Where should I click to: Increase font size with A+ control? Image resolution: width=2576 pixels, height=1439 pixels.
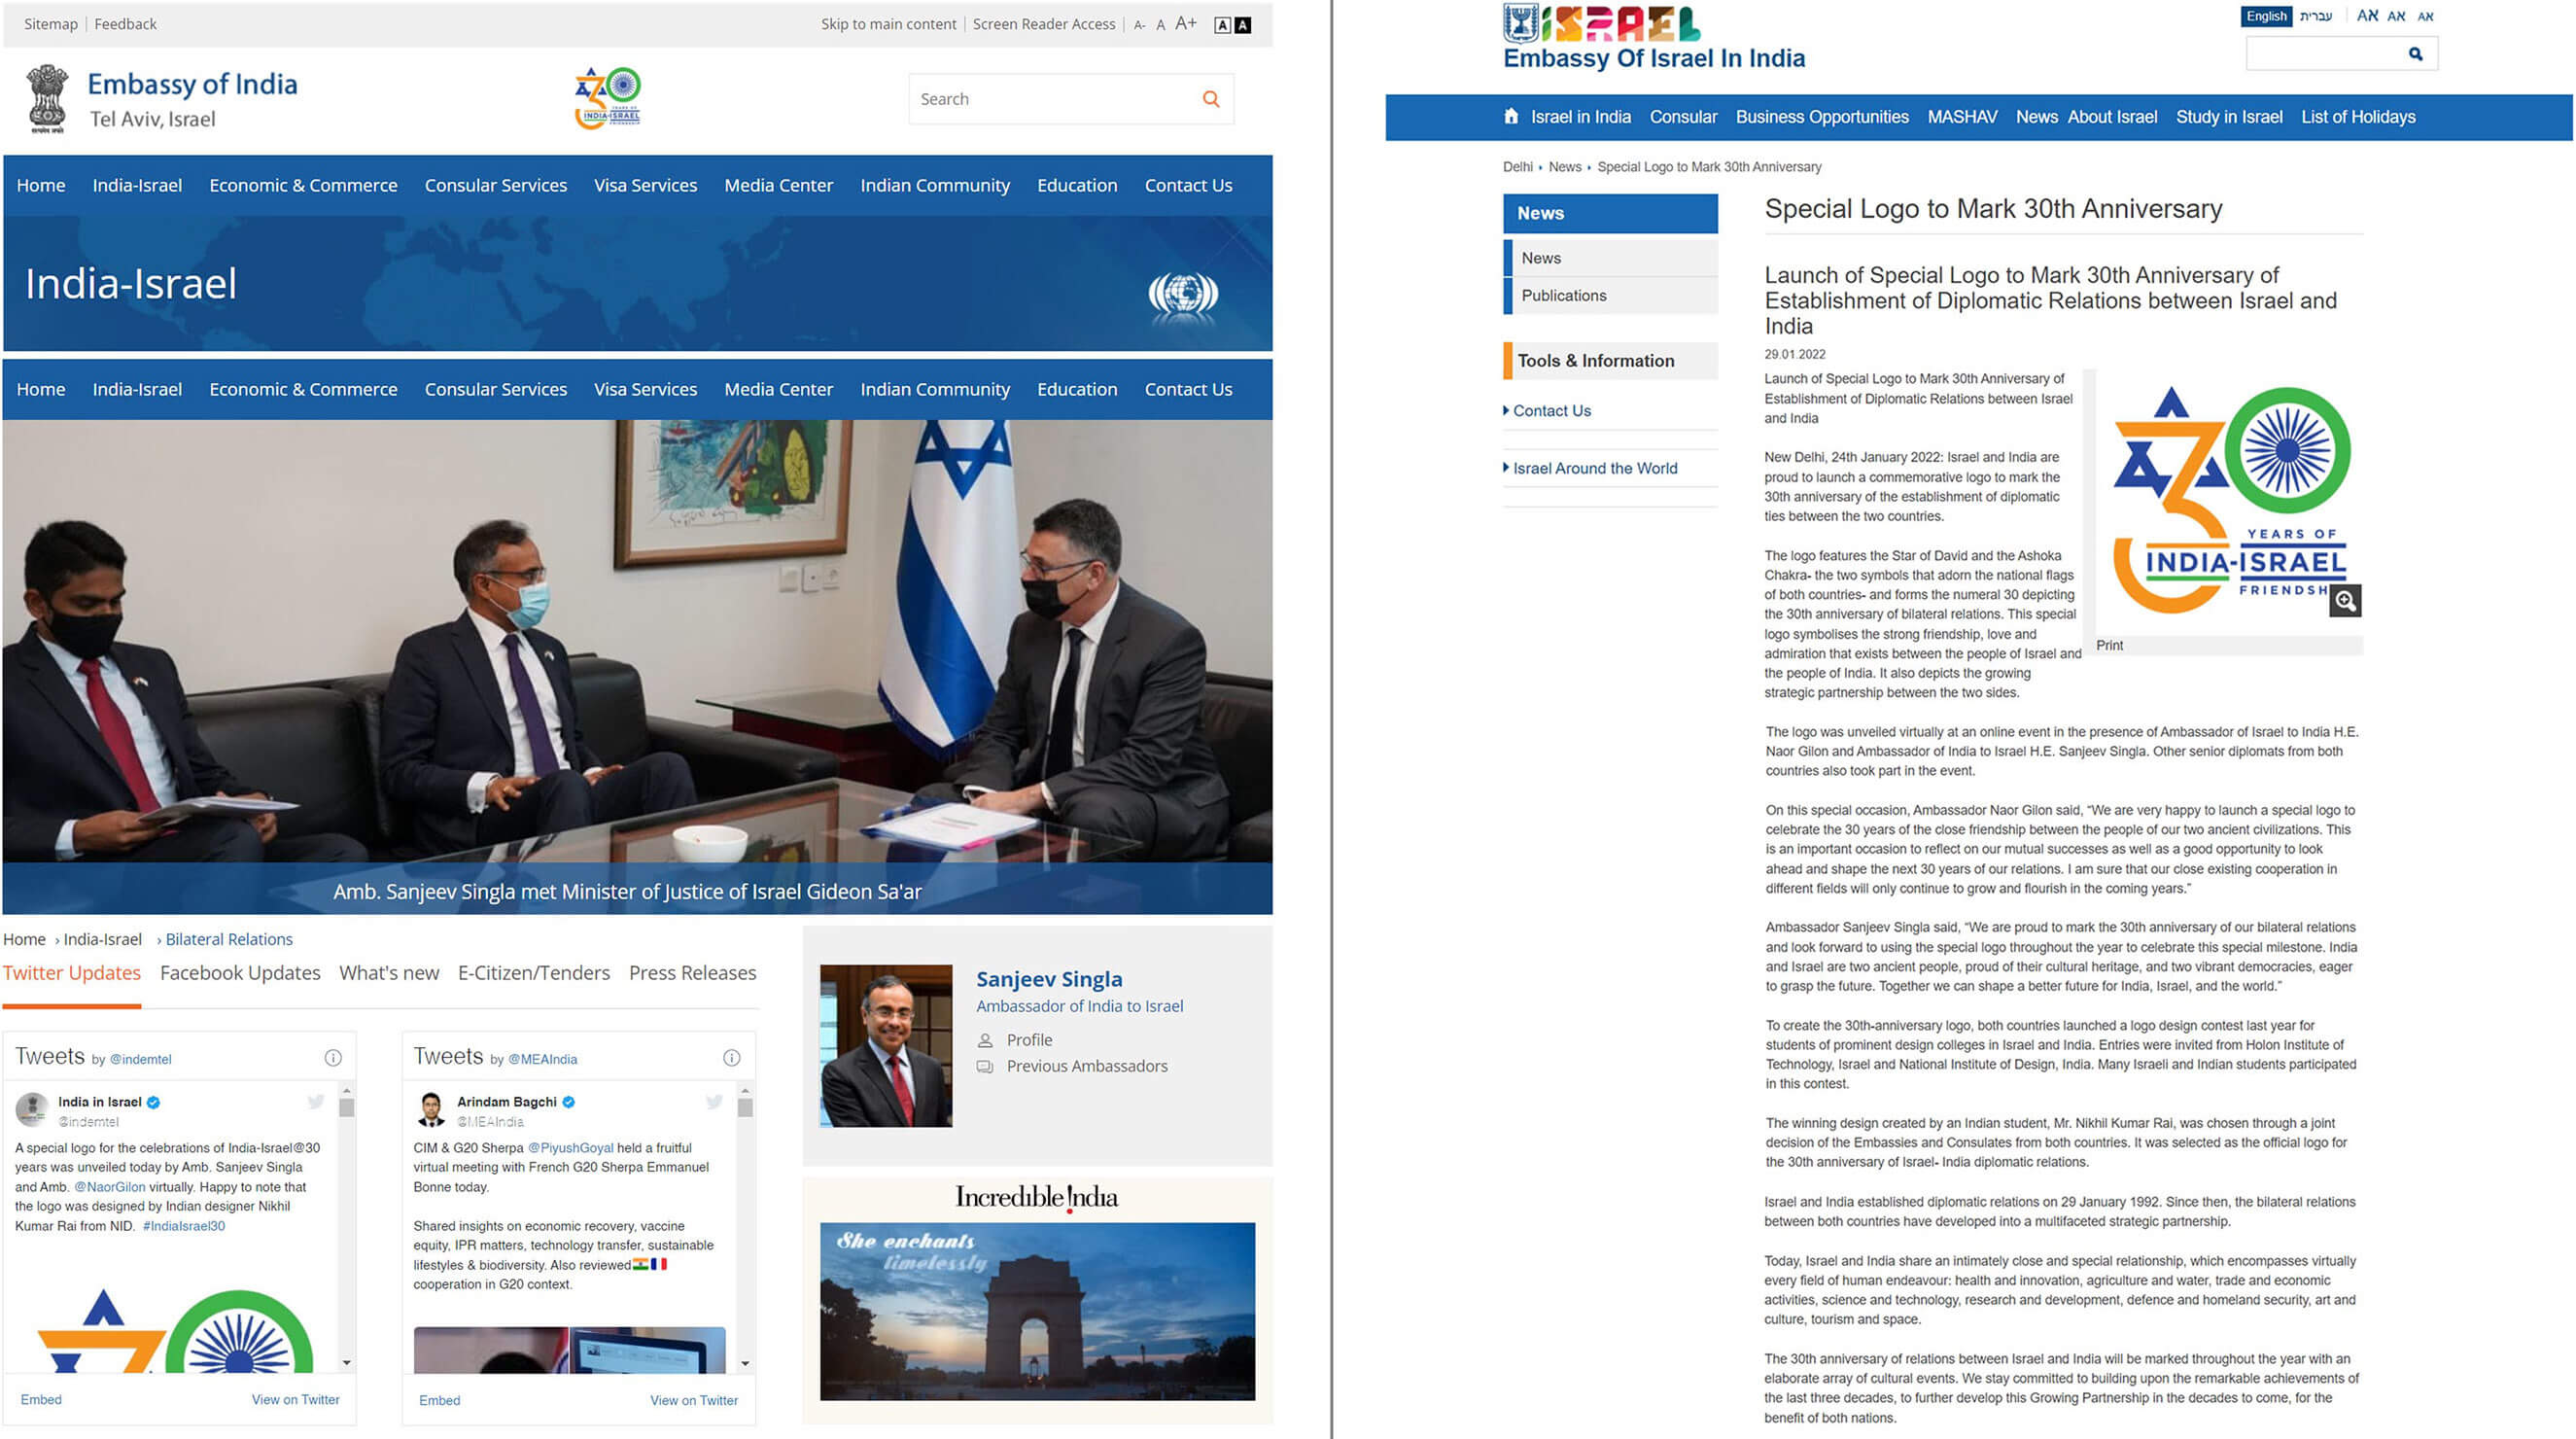pyautogui.click(x=1185, y=24)
